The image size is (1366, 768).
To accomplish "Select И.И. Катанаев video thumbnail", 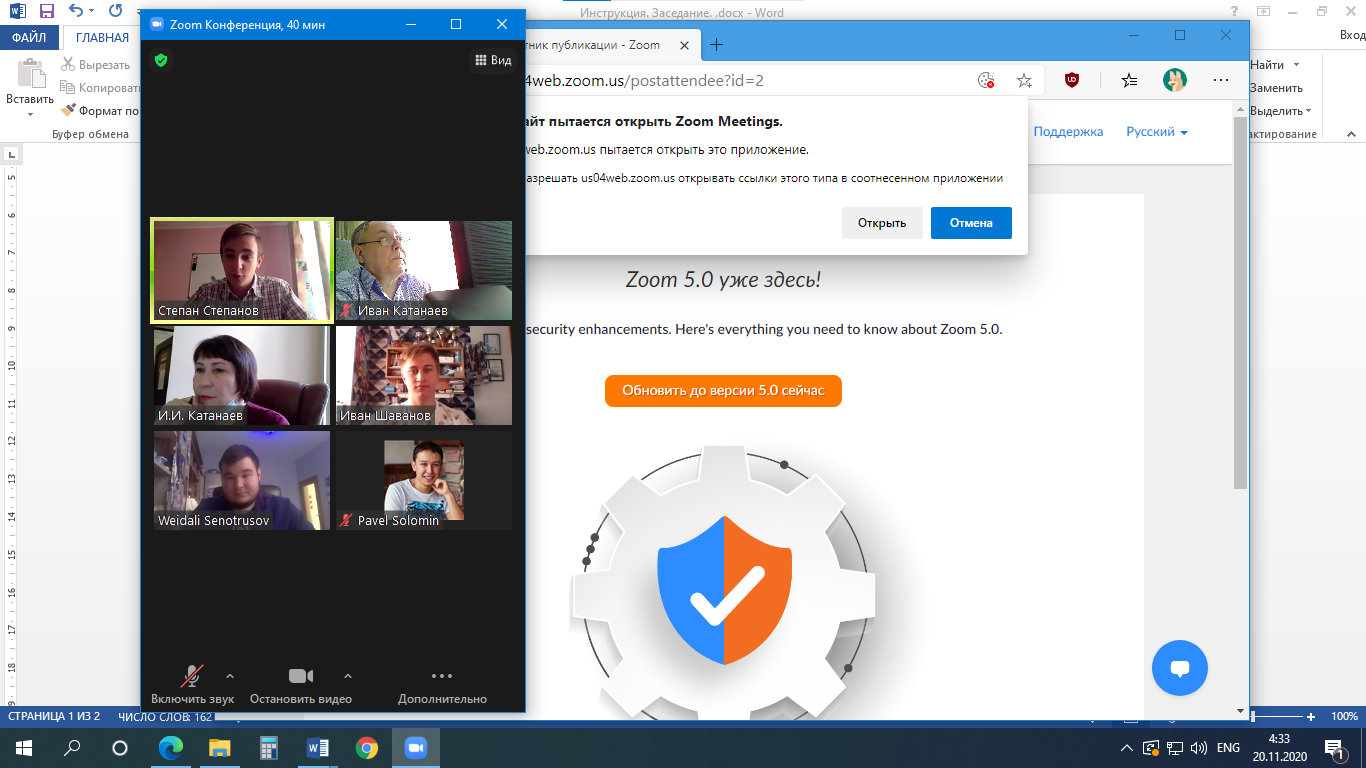I will pyautogui.click(x=242, y=376).
